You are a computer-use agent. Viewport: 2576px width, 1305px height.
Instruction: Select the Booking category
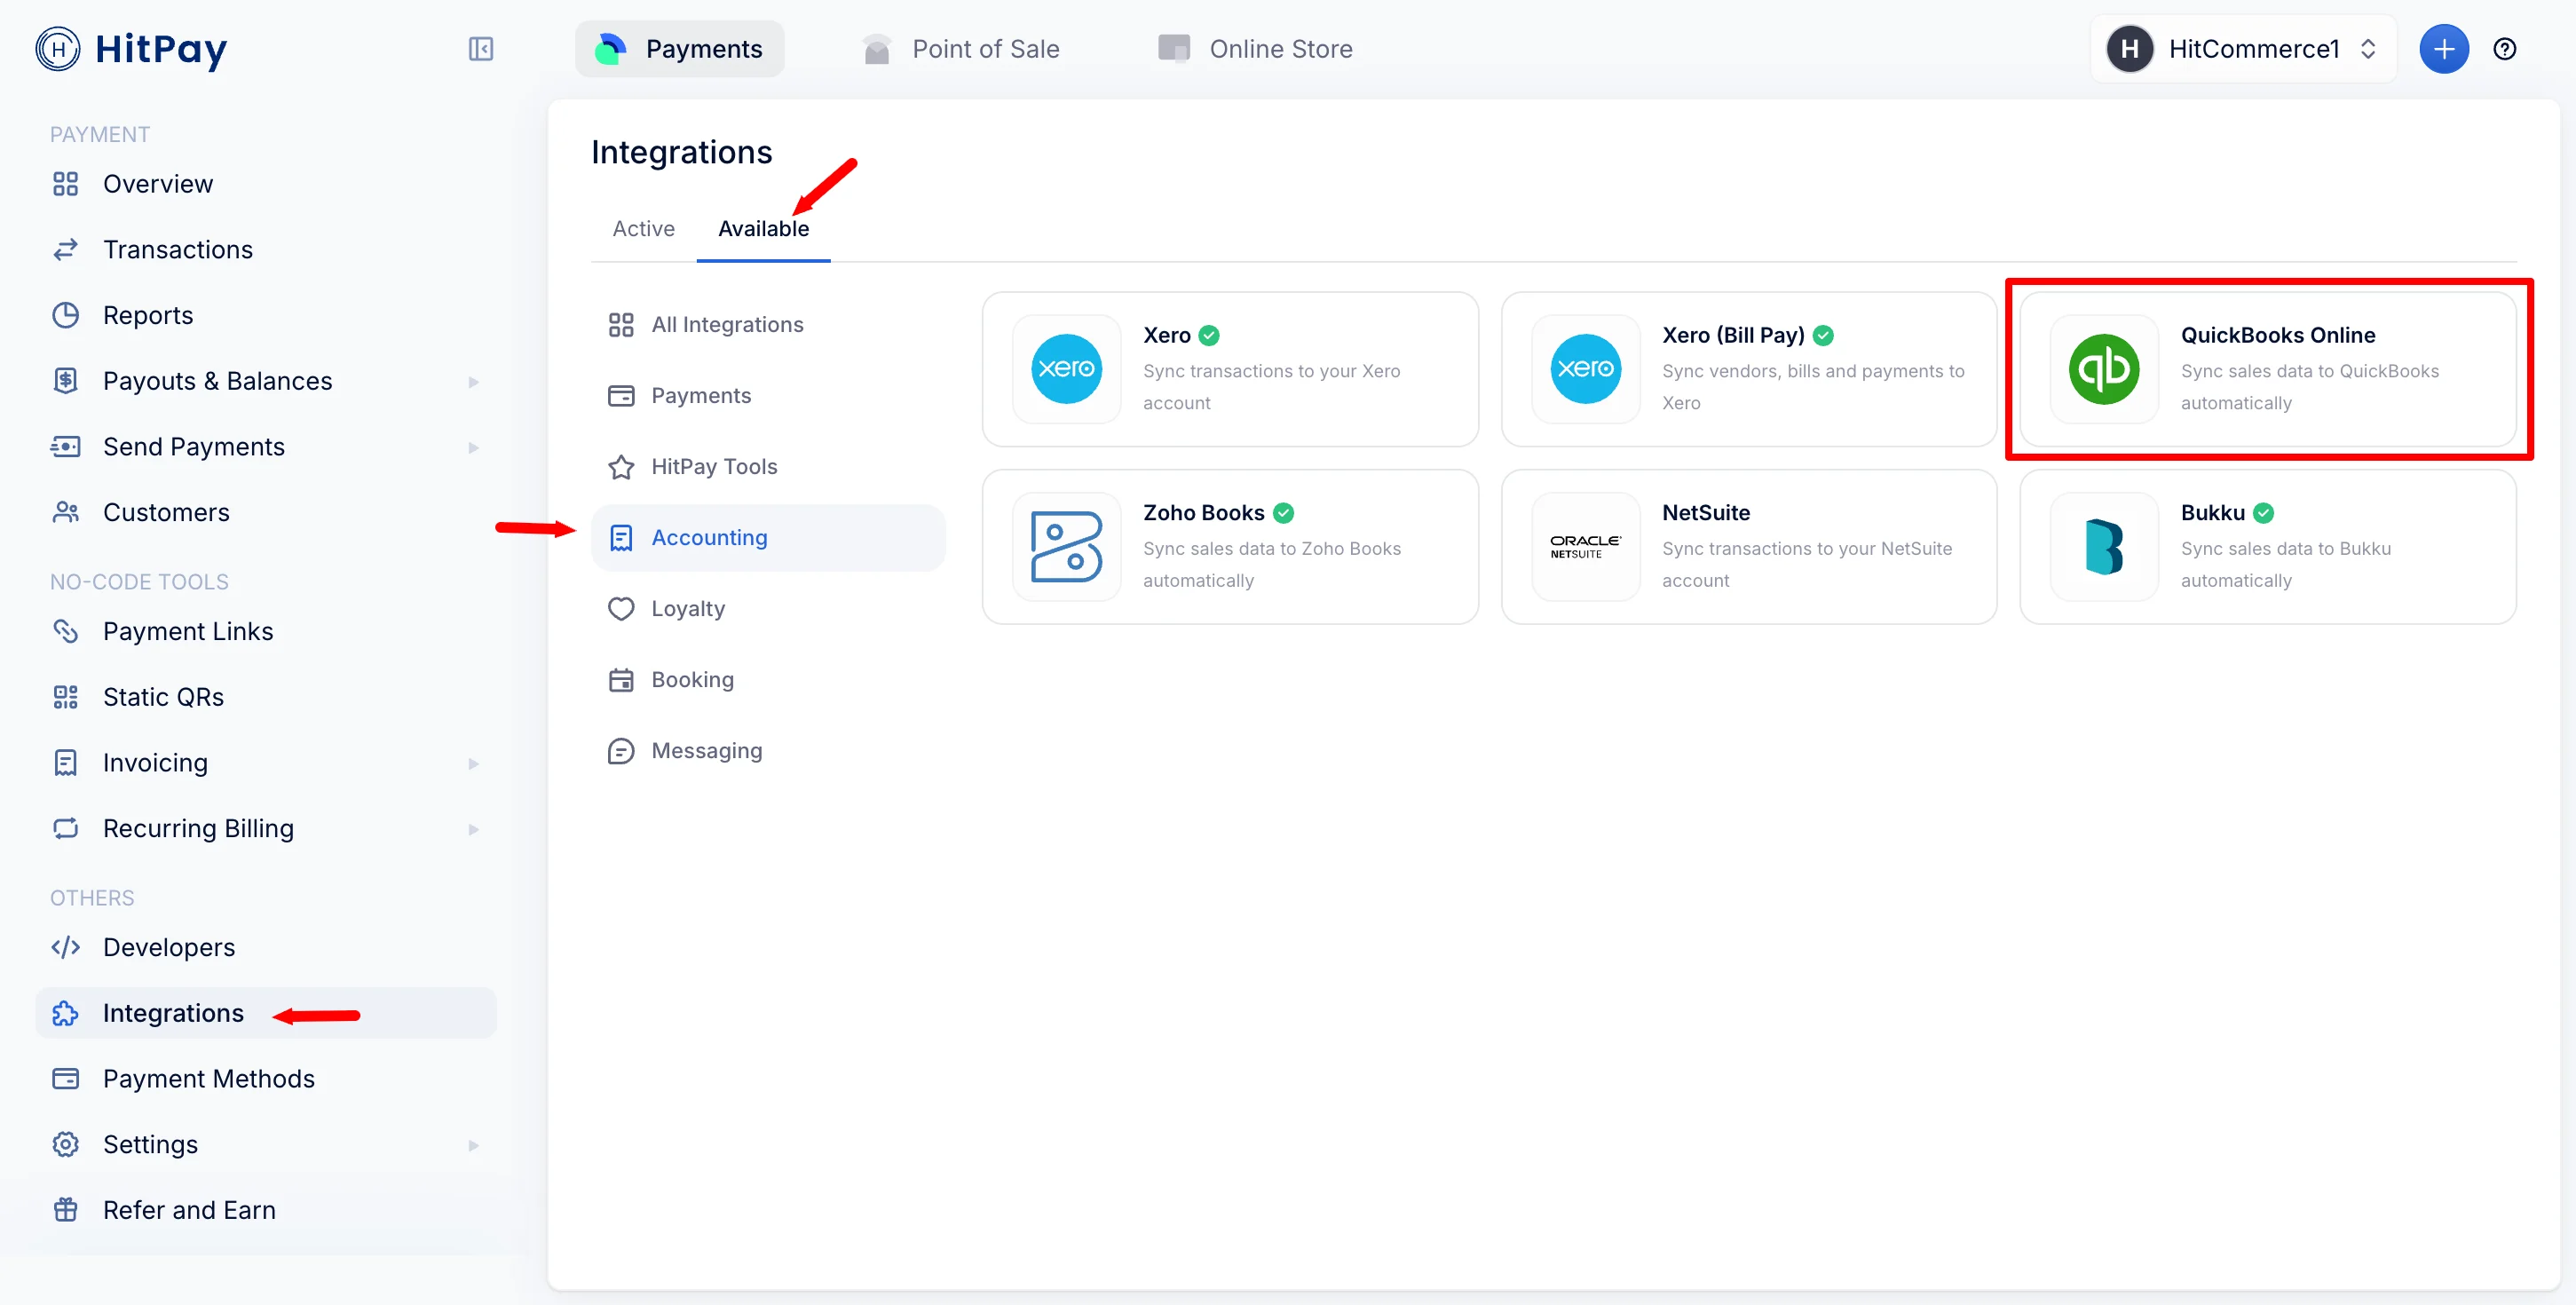coord(767,680)
